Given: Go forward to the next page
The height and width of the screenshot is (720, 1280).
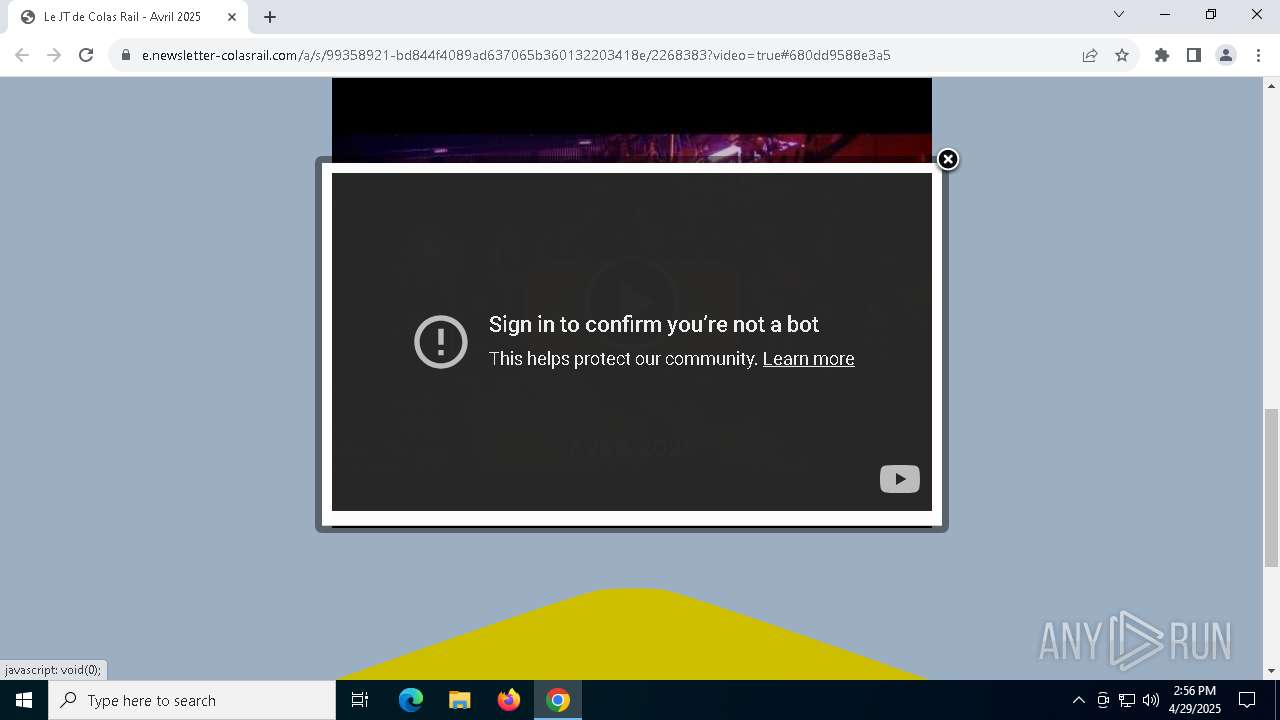Looking at the screenshot, I should (x=54, y=55).
